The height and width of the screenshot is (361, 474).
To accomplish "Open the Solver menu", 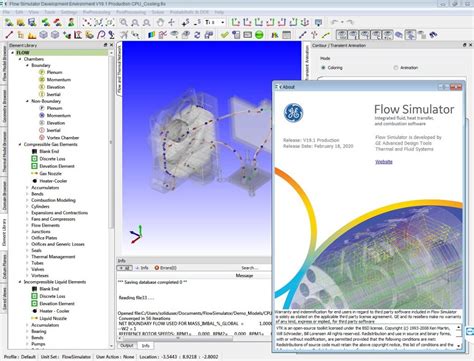I will (158, 12).
